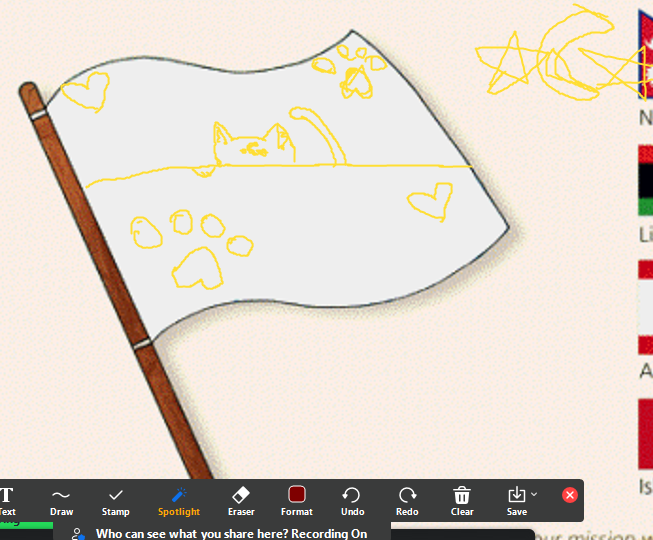The width and height of the screenshot is (653, 540).
Task: Click the 'Who can see what you share here?' notice
Action: [x=230, y=533]
